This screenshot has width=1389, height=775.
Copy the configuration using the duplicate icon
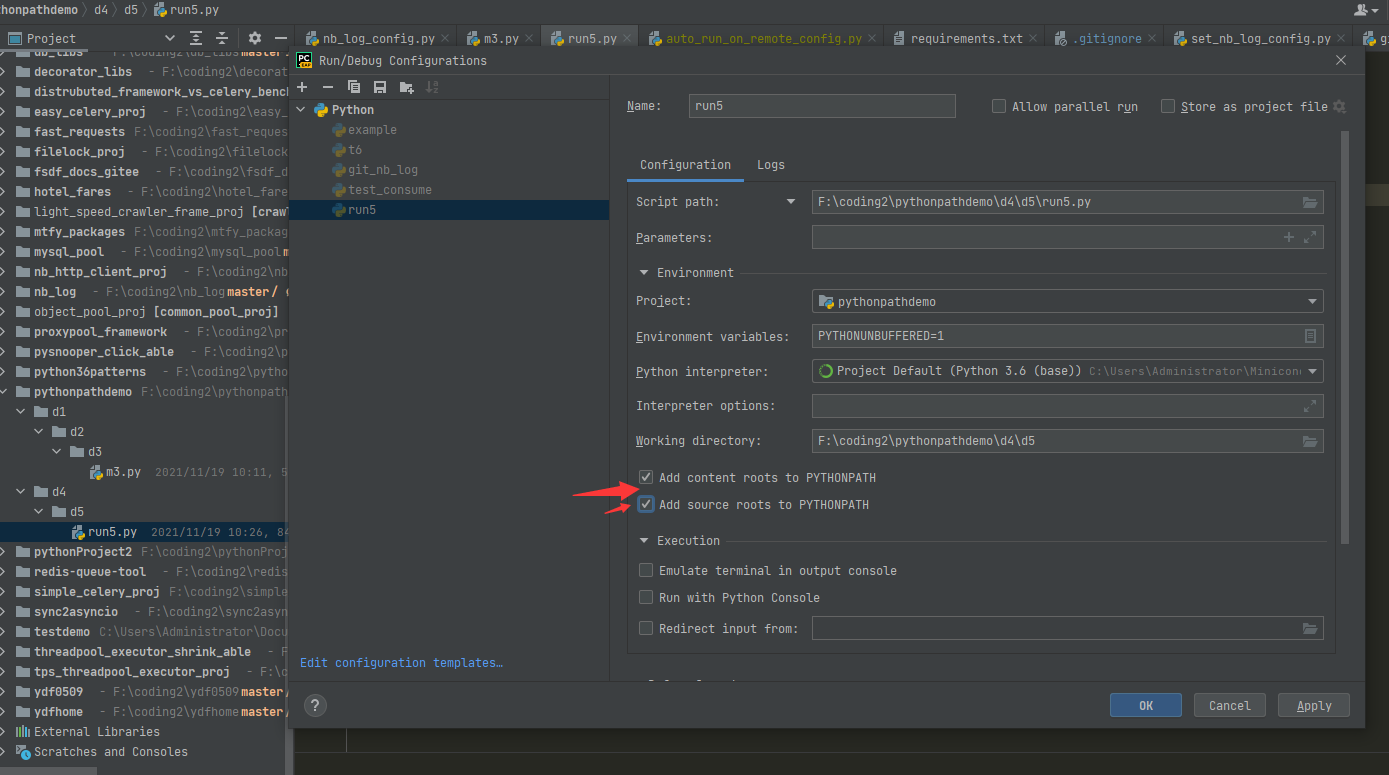pyautogui.click(x=353, y=87)
